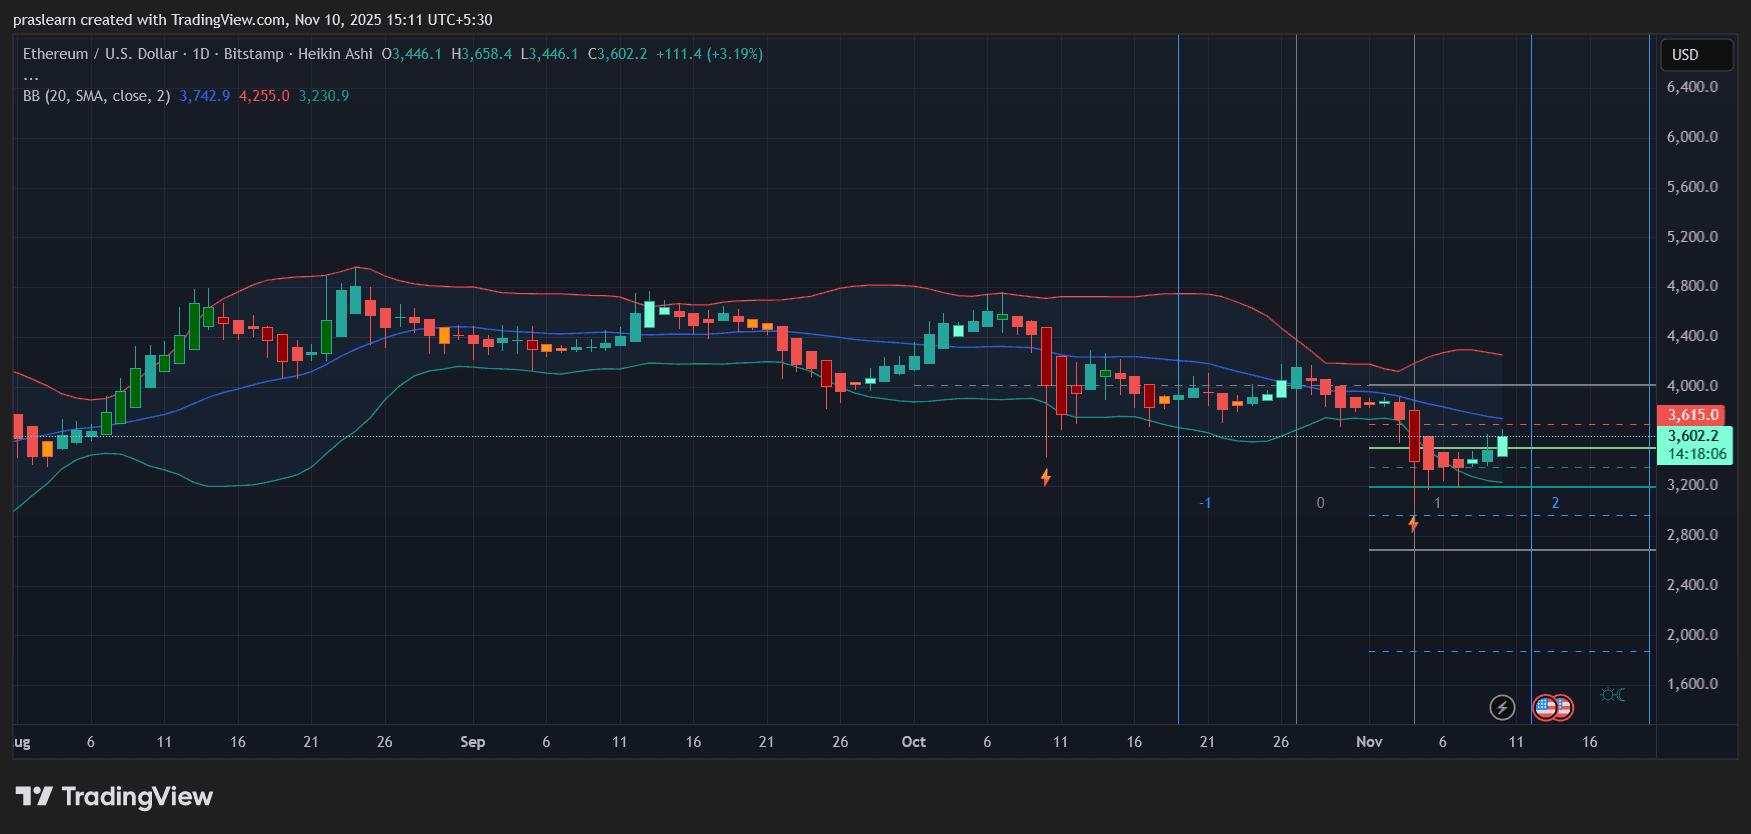
Task: Click the Sep label on time axis
Action: 472,742
